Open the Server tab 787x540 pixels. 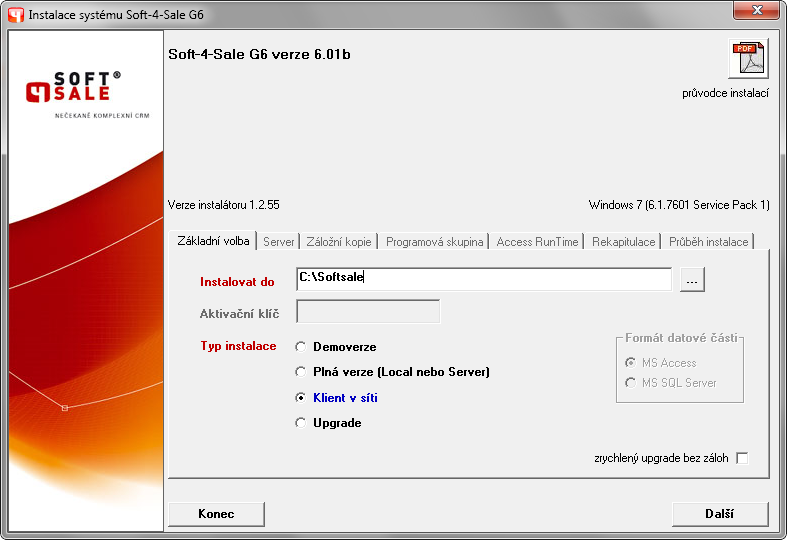coord(279,242)
